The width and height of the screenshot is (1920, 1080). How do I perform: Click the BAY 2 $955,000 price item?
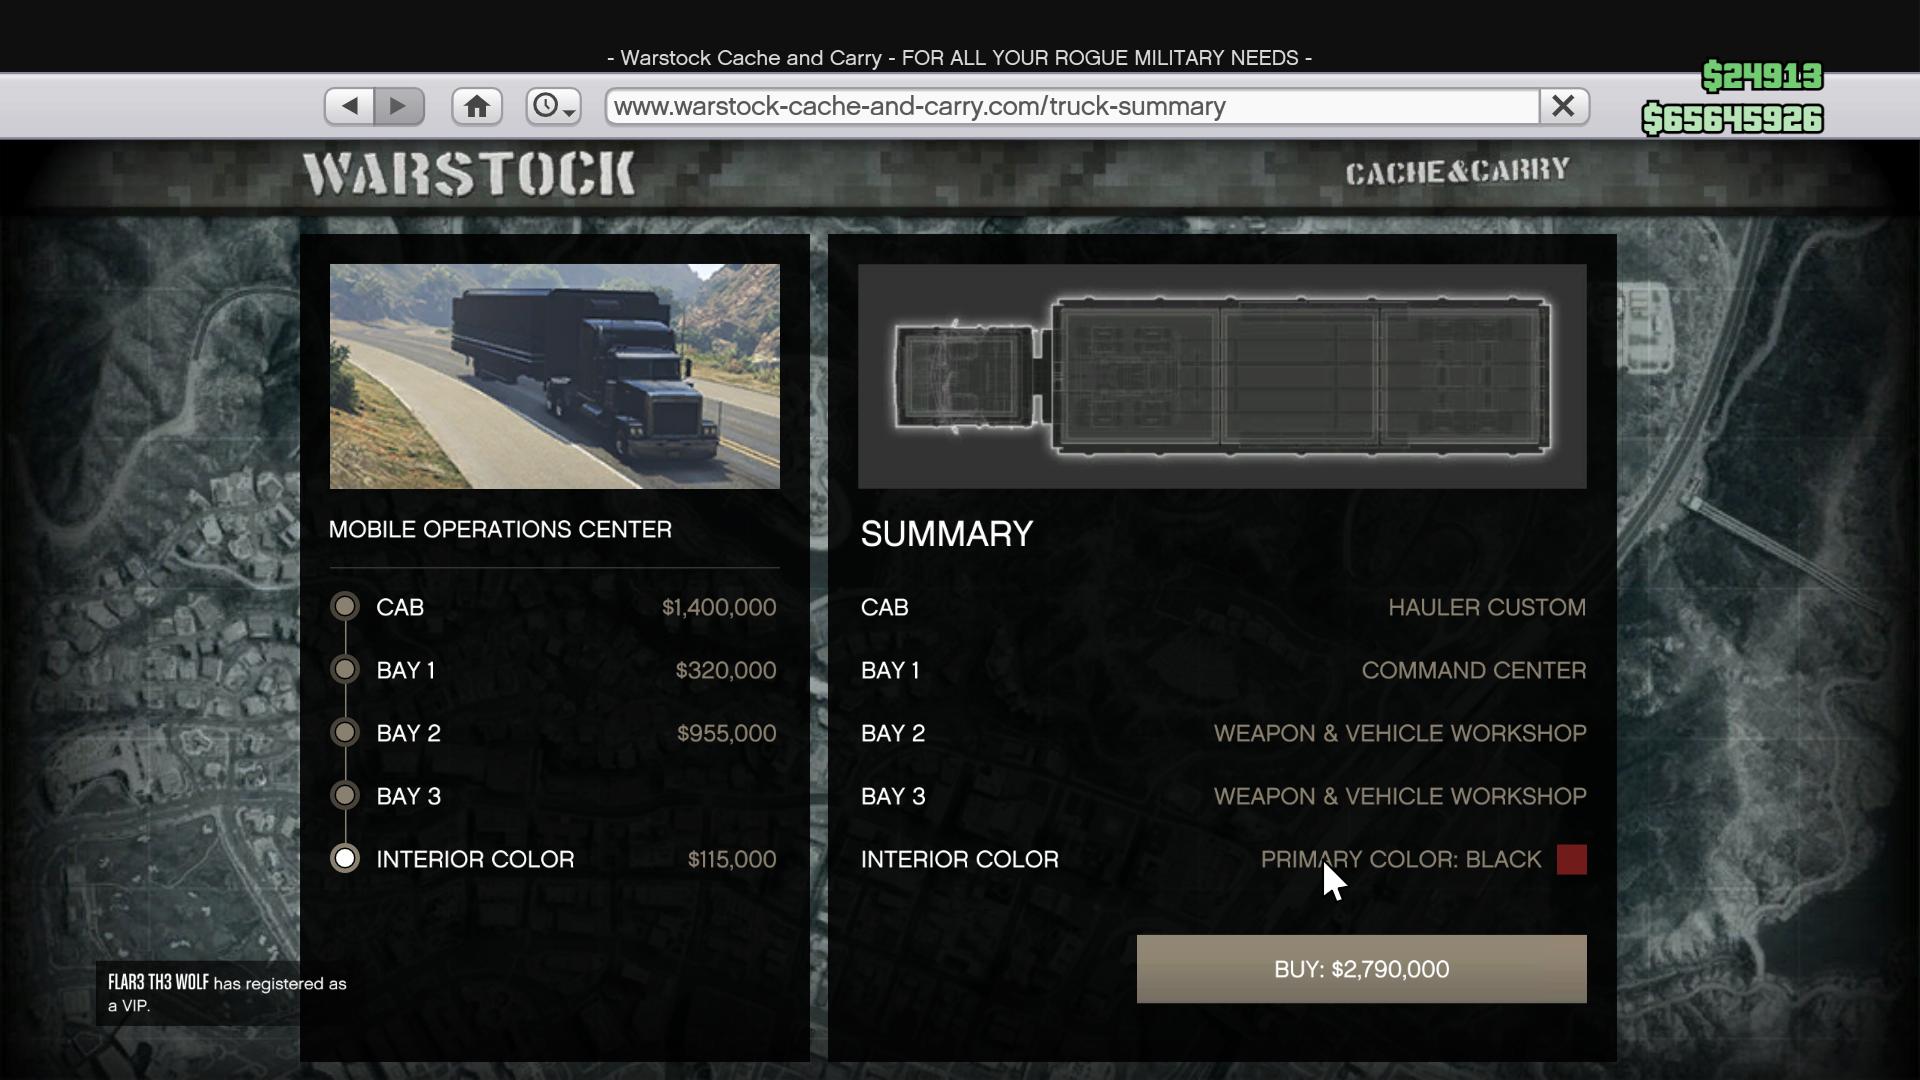555,732
